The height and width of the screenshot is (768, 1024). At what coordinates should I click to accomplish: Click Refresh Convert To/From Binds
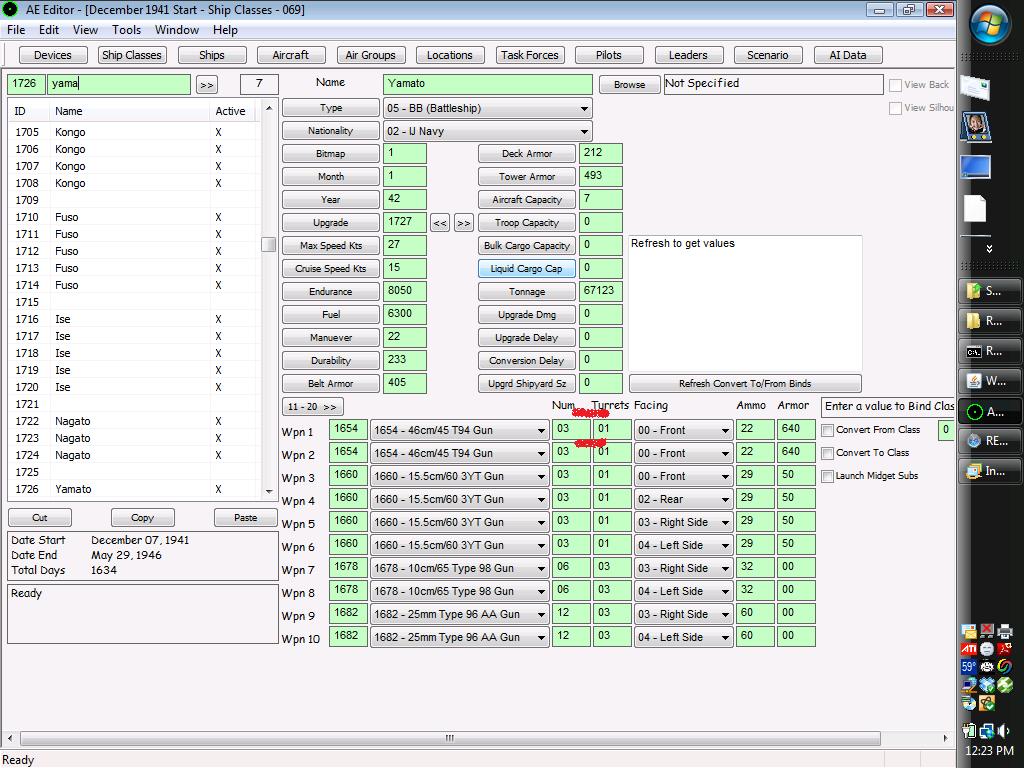click(x=745, y=384)
